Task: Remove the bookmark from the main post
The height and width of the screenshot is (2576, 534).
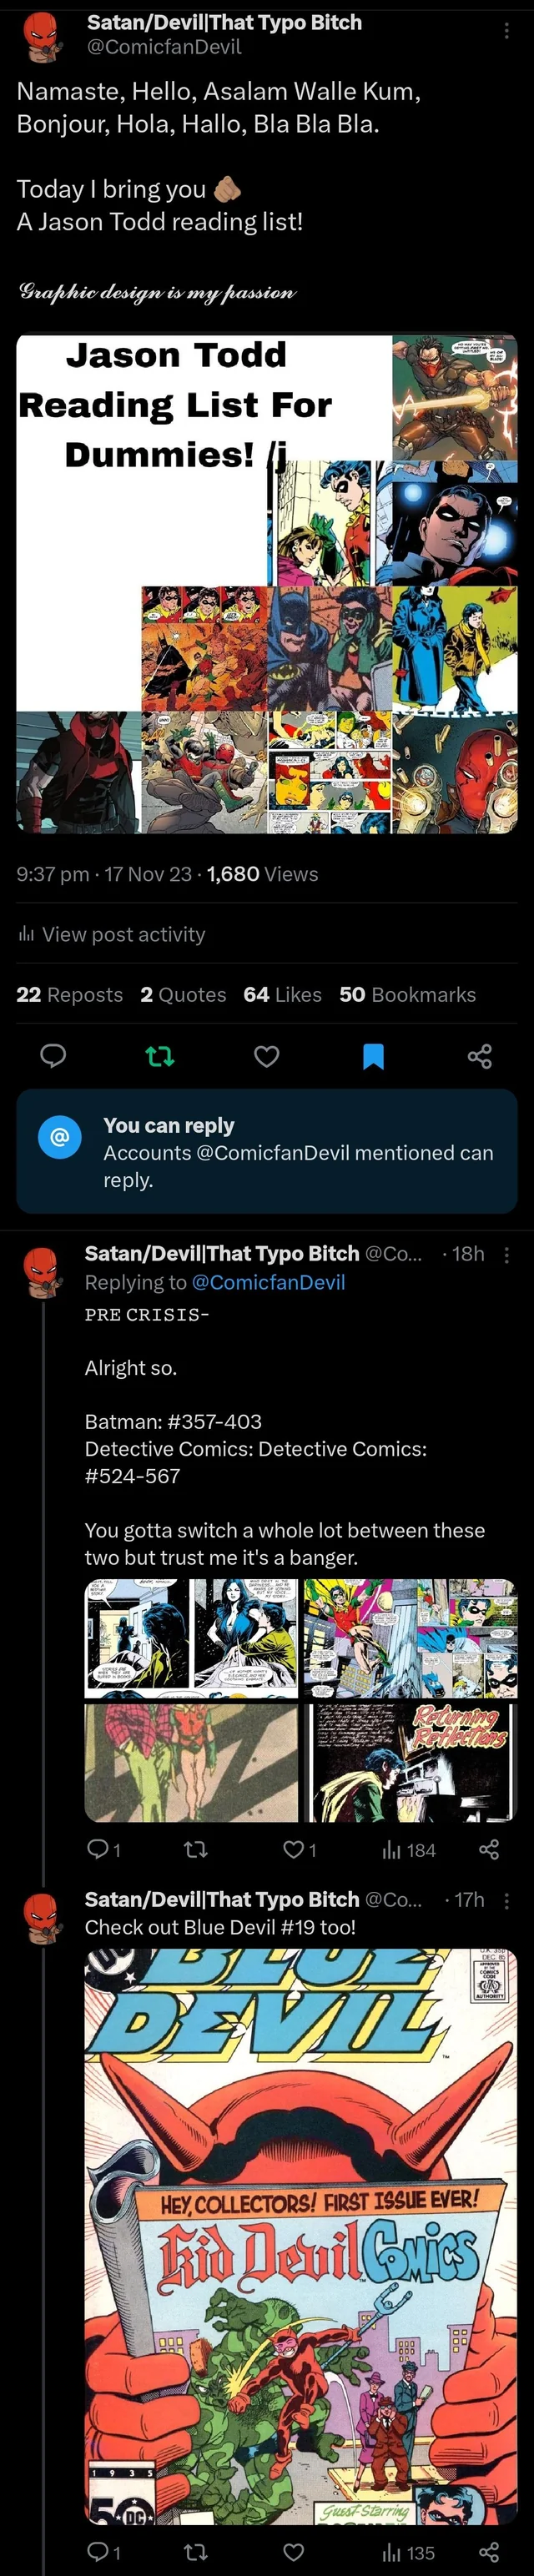Action: [373, 1055]
